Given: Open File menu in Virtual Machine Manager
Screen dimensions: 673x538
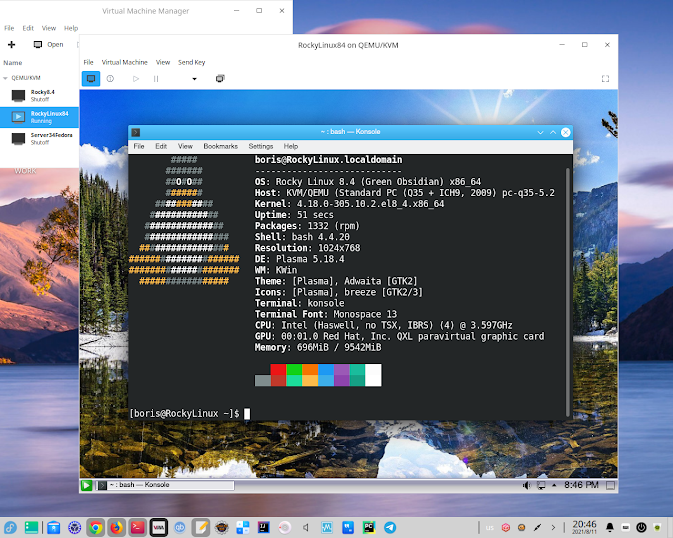Looking at the screenshot, I should (9, 28).
